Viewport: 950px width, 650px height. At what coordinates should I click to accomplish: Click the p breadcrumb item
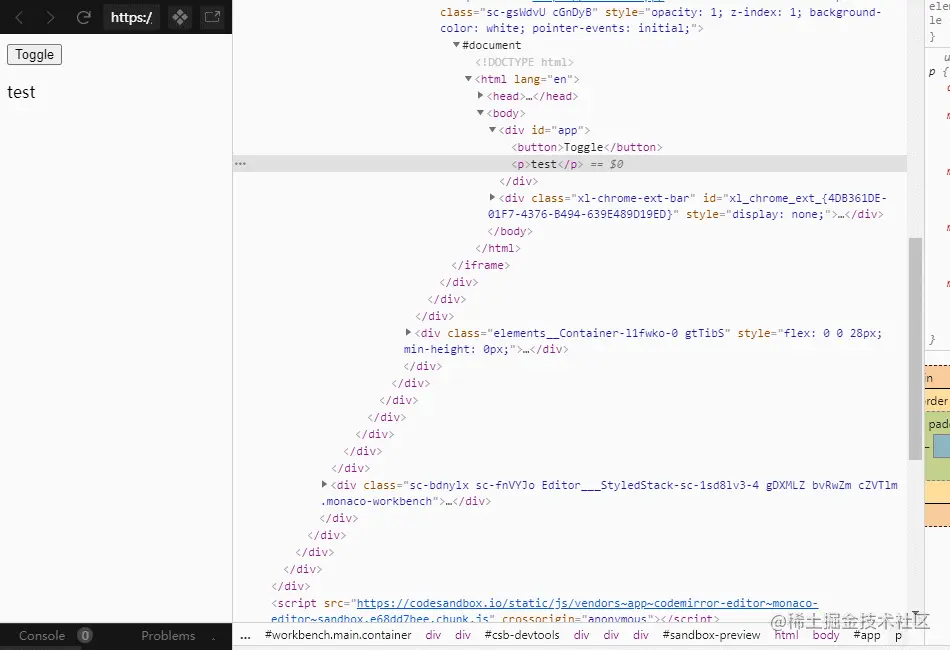pos(899,636)
